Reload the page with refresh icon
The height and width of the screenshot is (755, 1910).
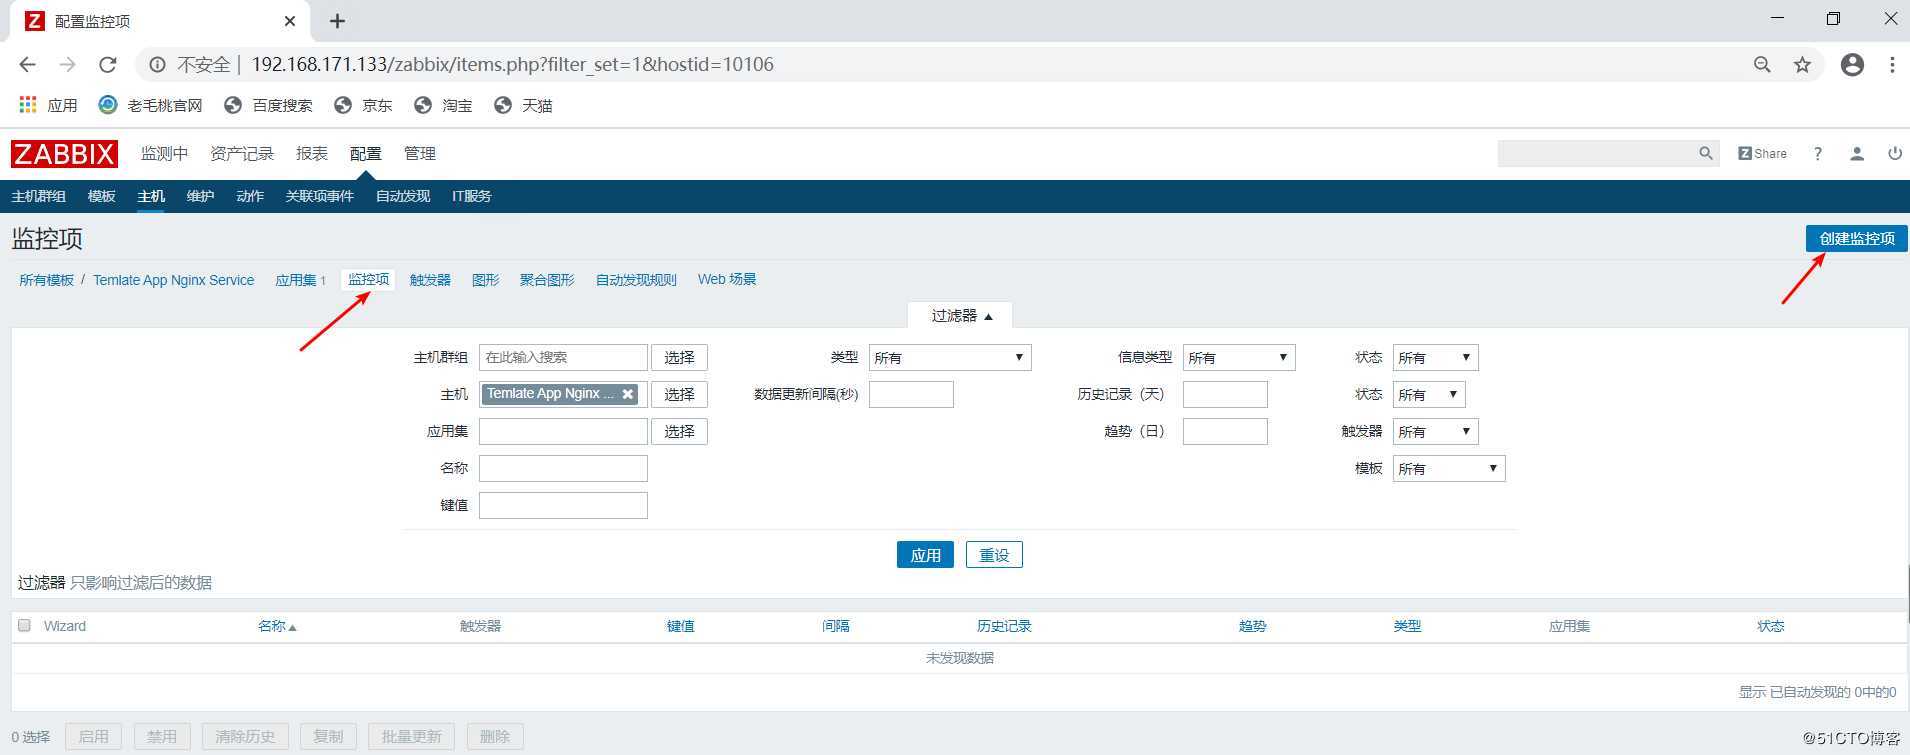point(108,65)
